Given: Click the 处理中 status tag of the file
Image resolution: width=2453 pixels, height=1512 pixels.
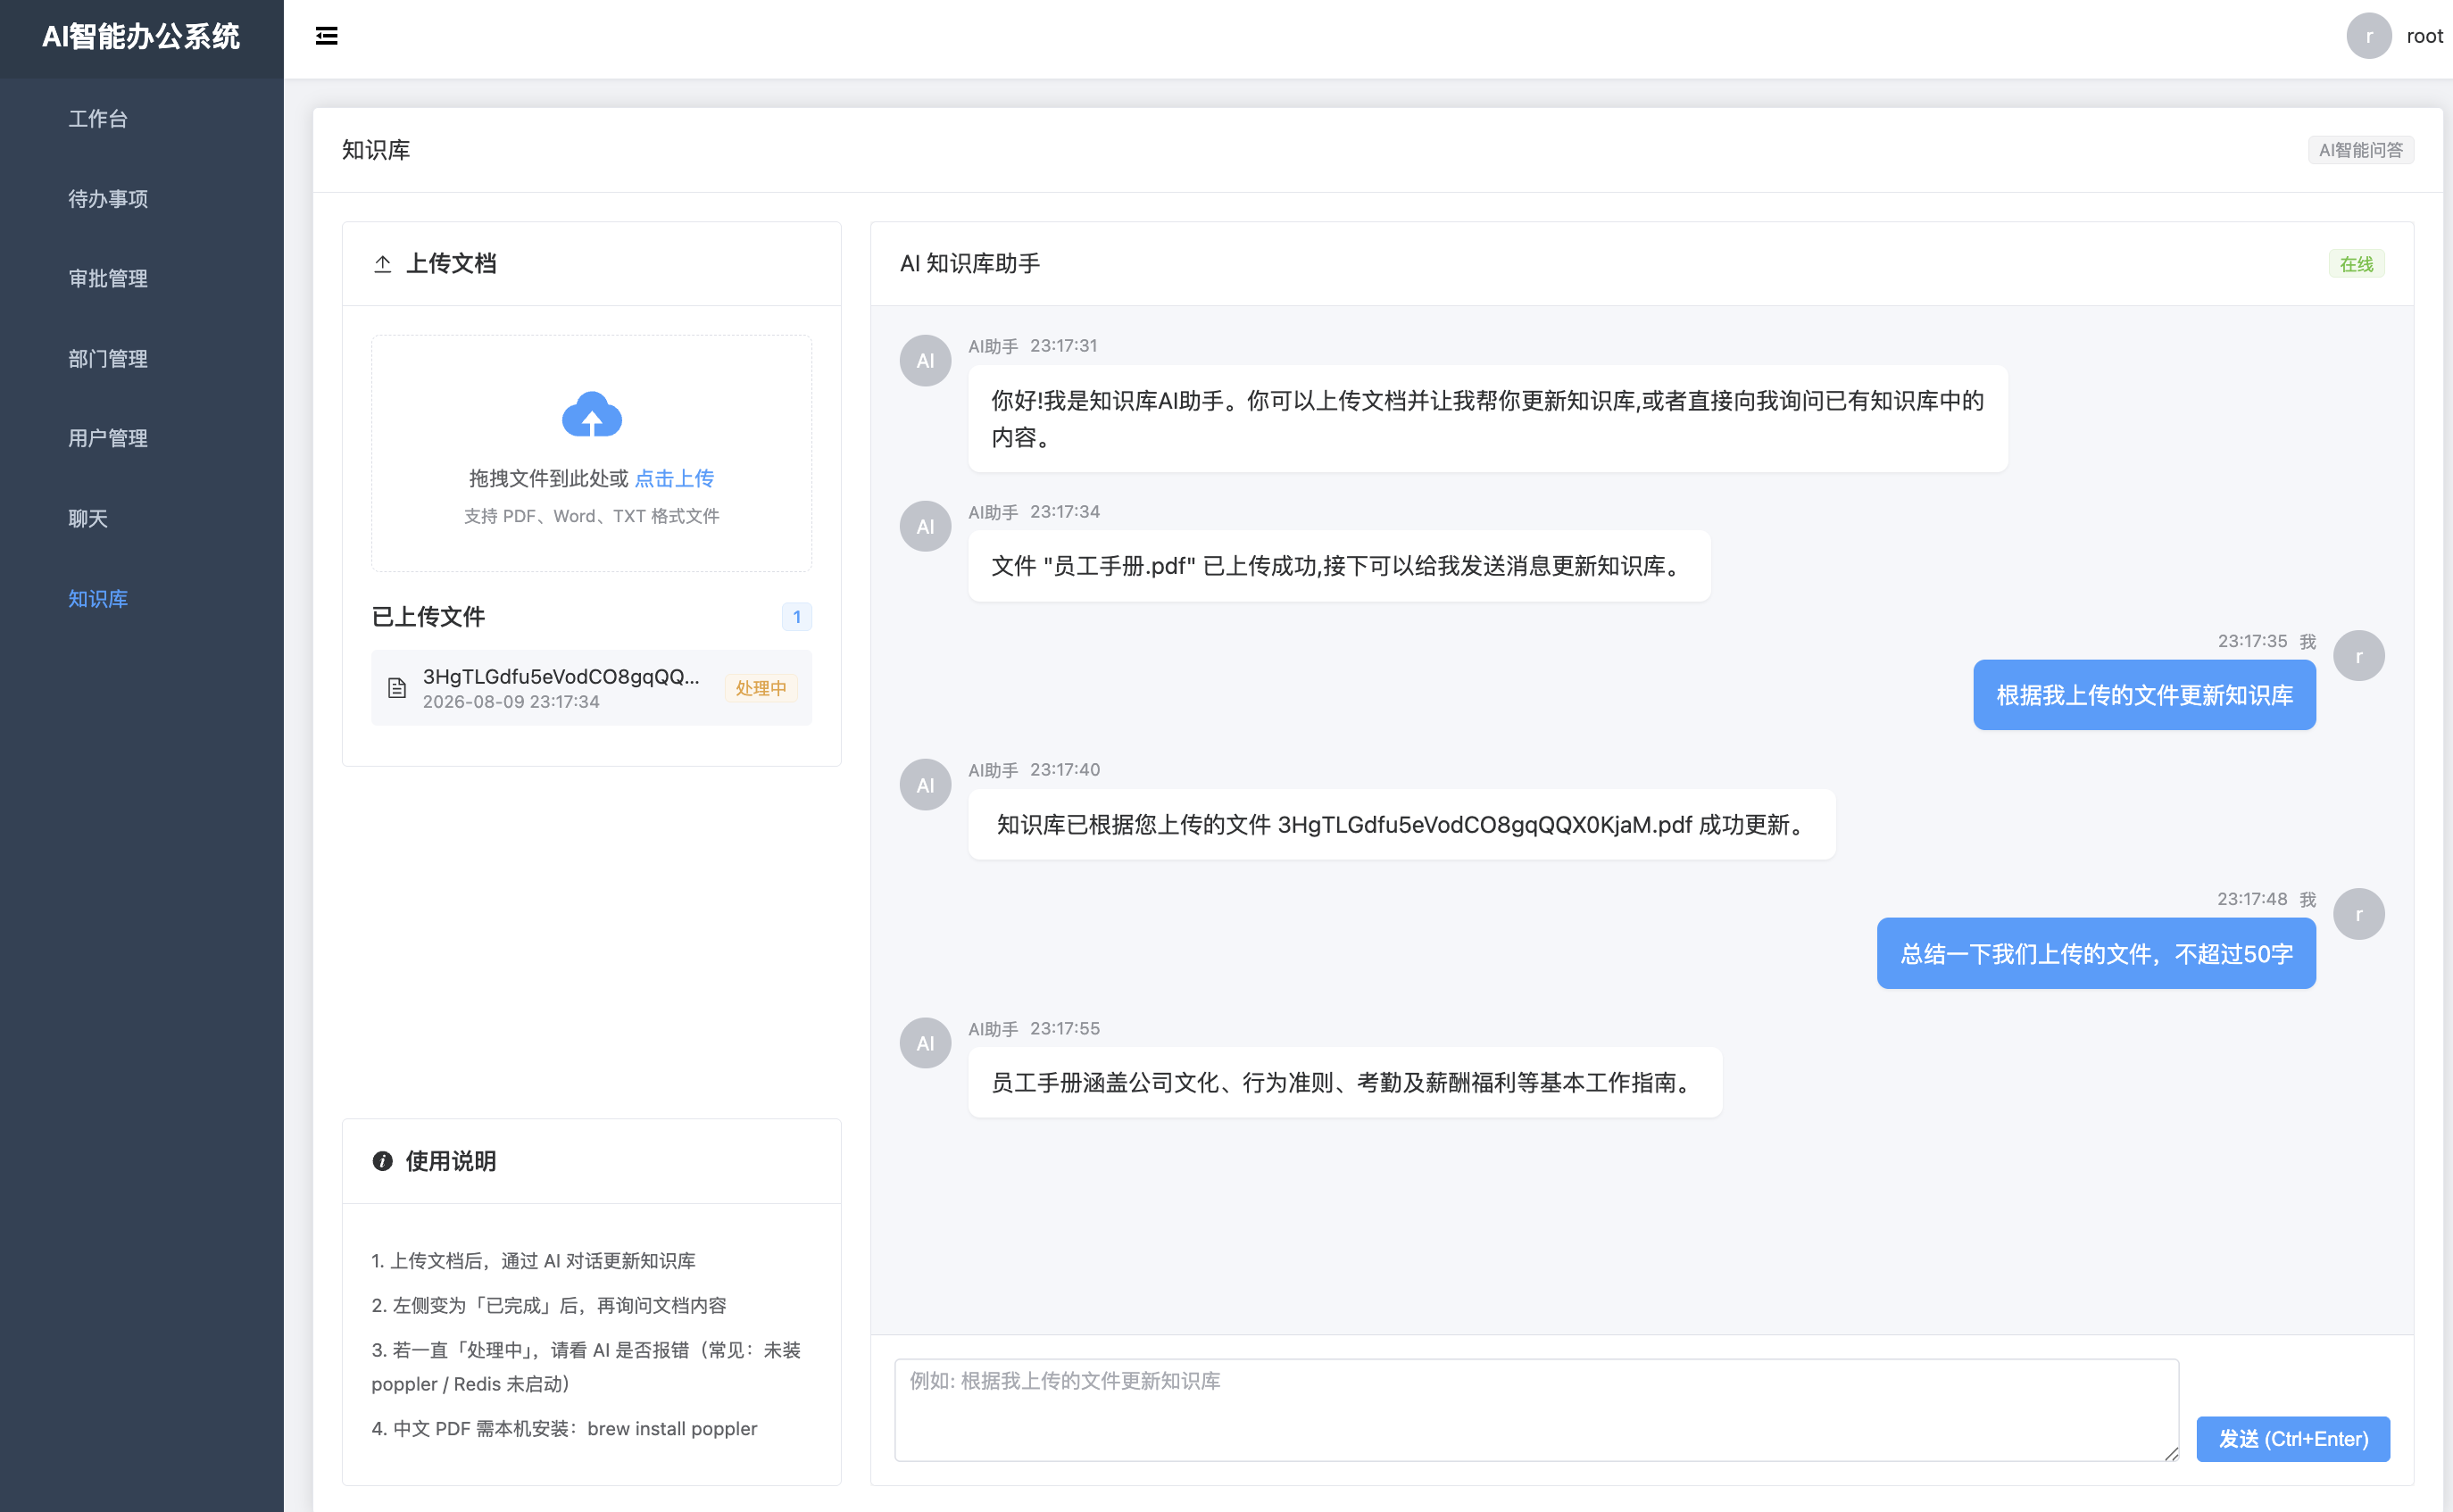Looking at the screenshot, I should point(760,688).
